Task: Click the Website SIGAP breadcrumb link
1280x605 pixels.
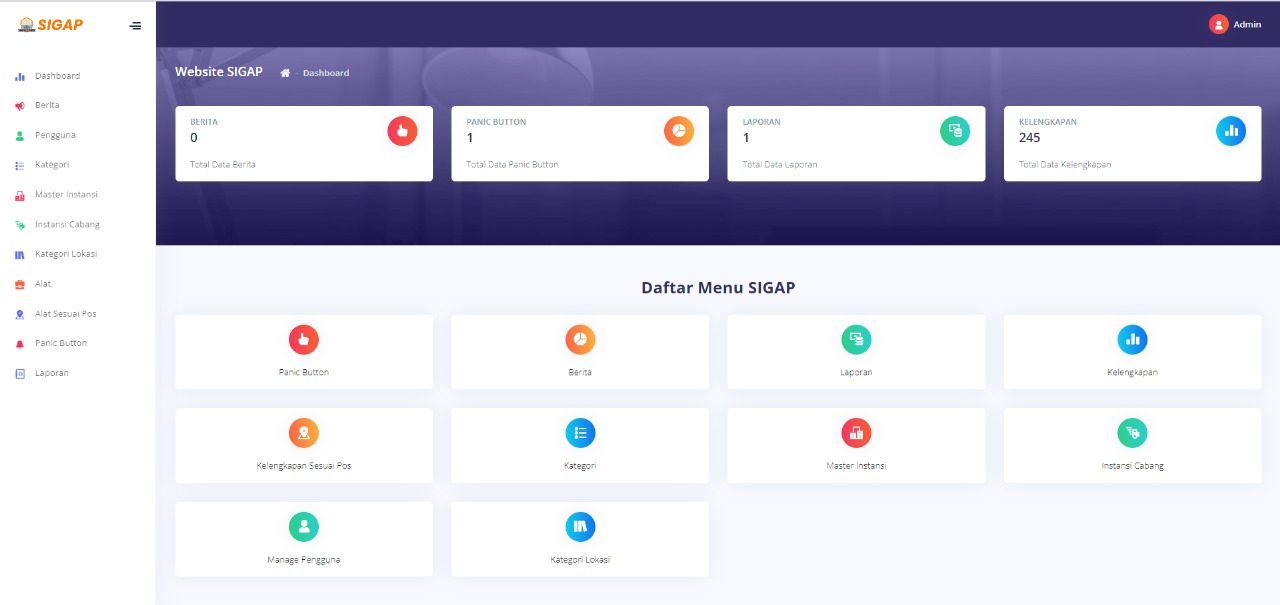Action: pyautogui.click(x=218, y=71)
